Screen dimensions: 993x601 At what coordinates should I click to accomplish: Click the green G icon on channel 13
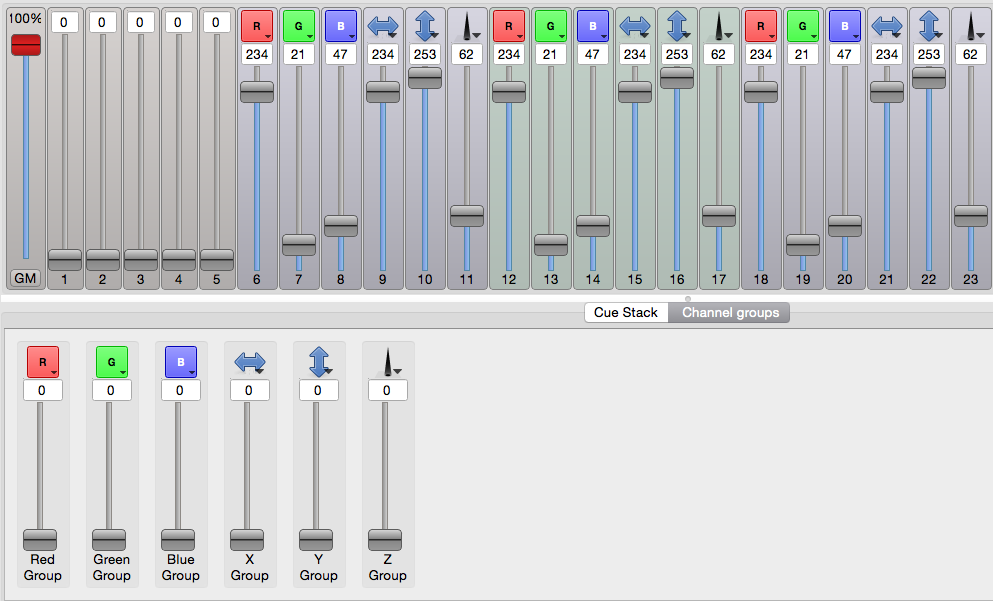pyautogui.click(x=551, y=26)
